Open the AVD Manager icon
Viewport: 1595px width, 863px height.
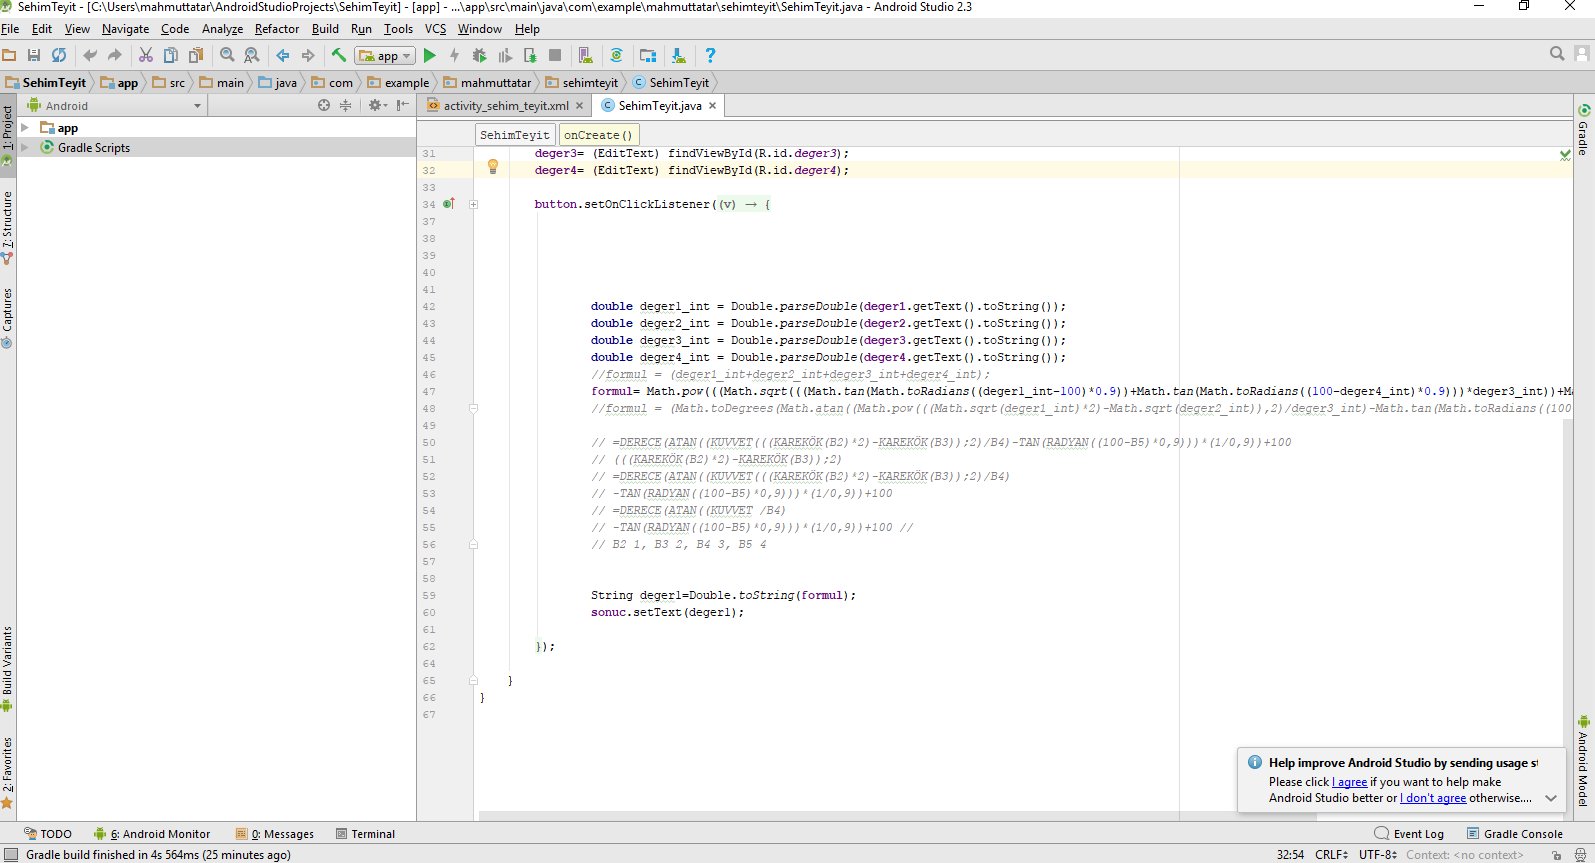[x=586, y=56]
